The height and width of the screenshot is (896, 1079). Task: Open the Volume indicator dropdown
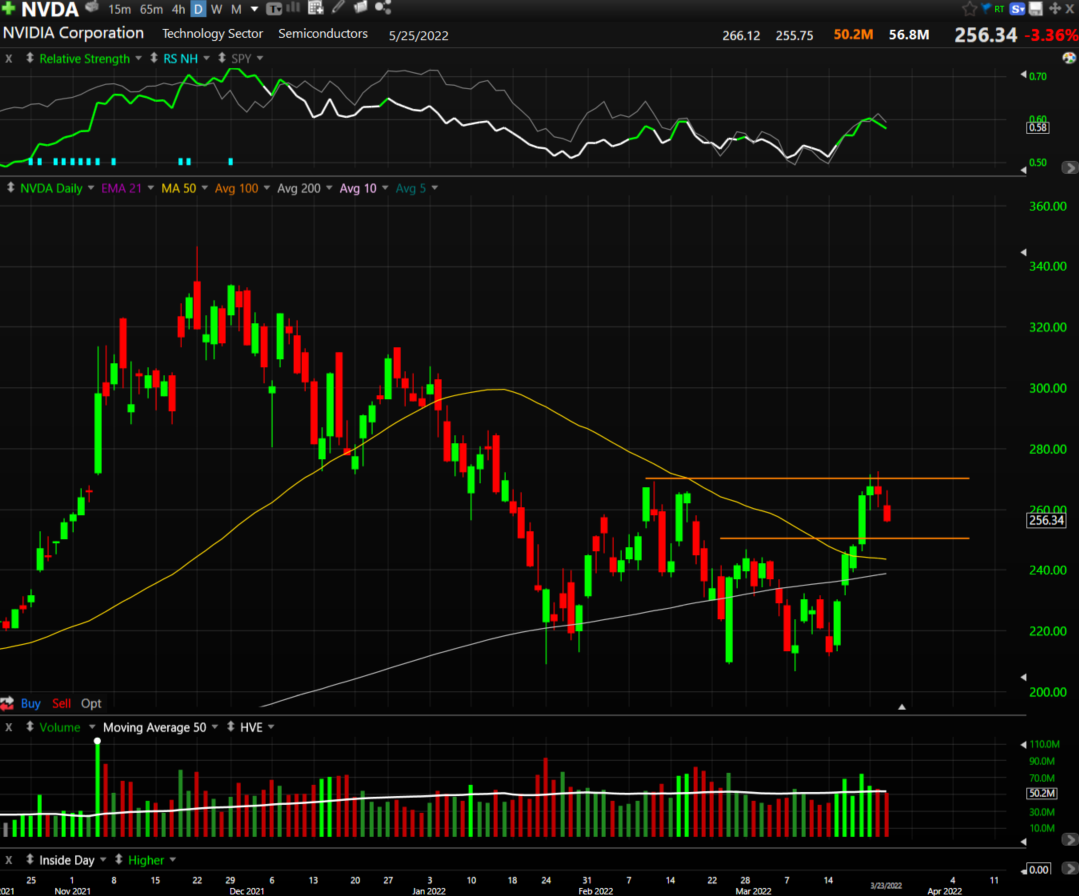[x=92, y=727]
